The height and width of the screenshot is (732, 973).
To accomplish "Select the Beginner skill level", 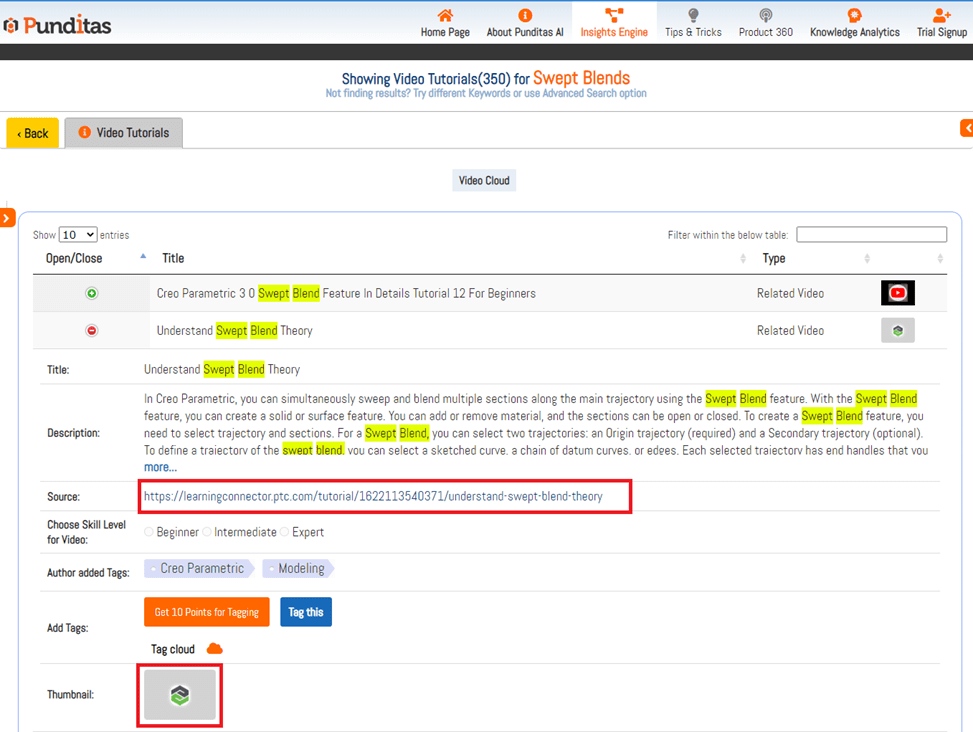I will pyautogui.click(x=149, y=532).
